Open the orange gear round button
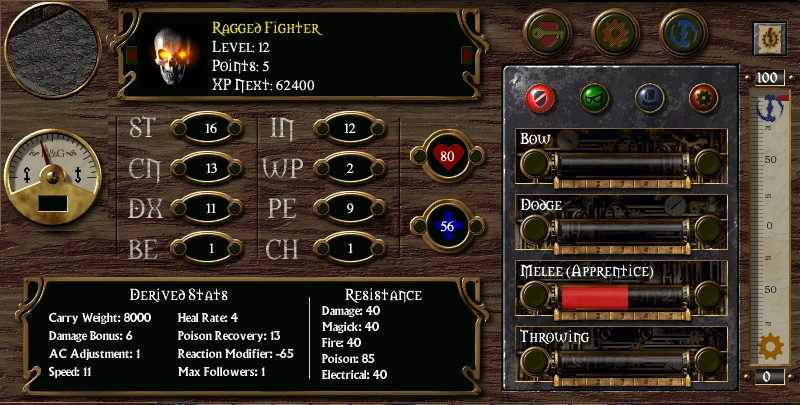 click(x=615, y=32)
